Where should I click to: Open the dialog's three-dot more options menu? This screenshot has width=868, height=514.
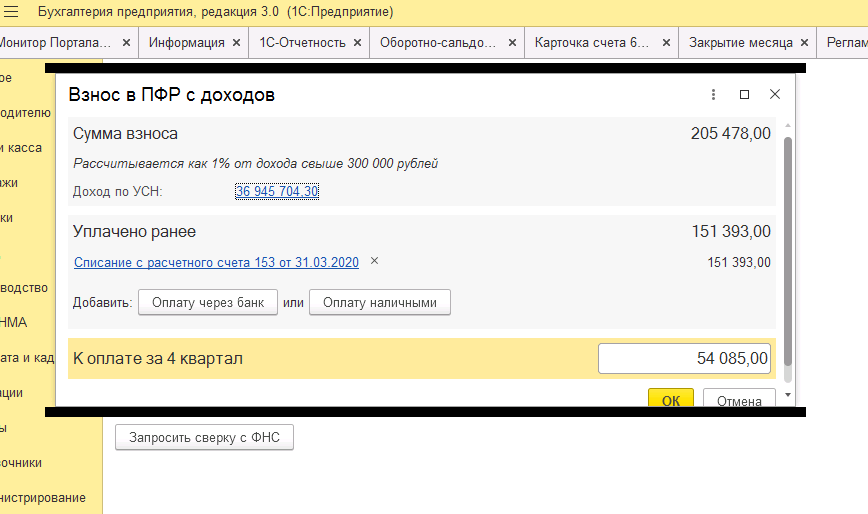pyautogui.click(x=713, y=95)
